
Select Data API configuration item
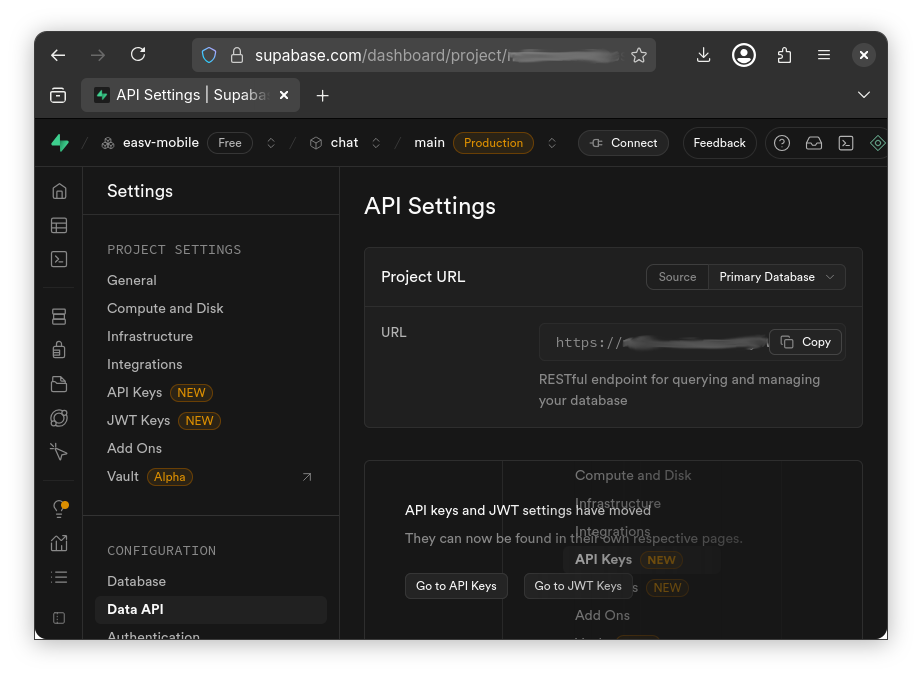211,609
